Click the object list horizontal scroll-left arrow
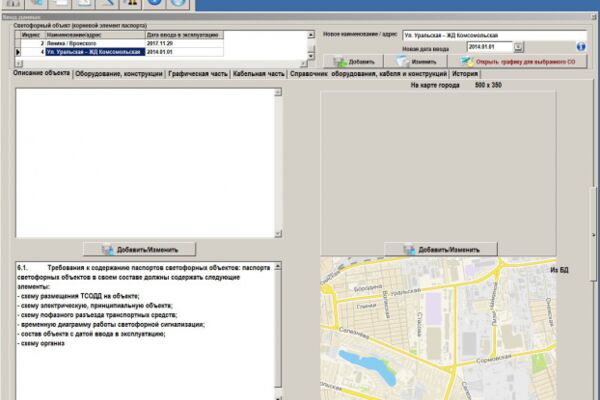 pyautogui.click(x=19, y=63)
